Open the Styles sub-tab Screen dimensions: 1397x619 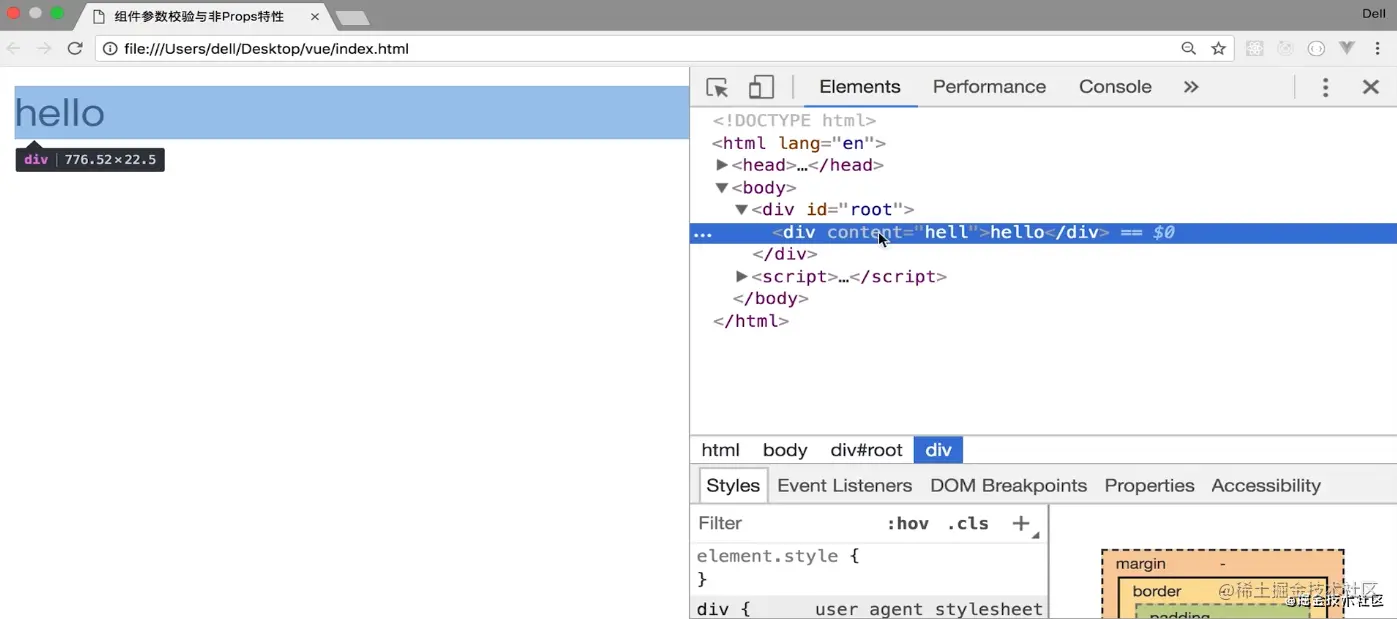[733, 485]
